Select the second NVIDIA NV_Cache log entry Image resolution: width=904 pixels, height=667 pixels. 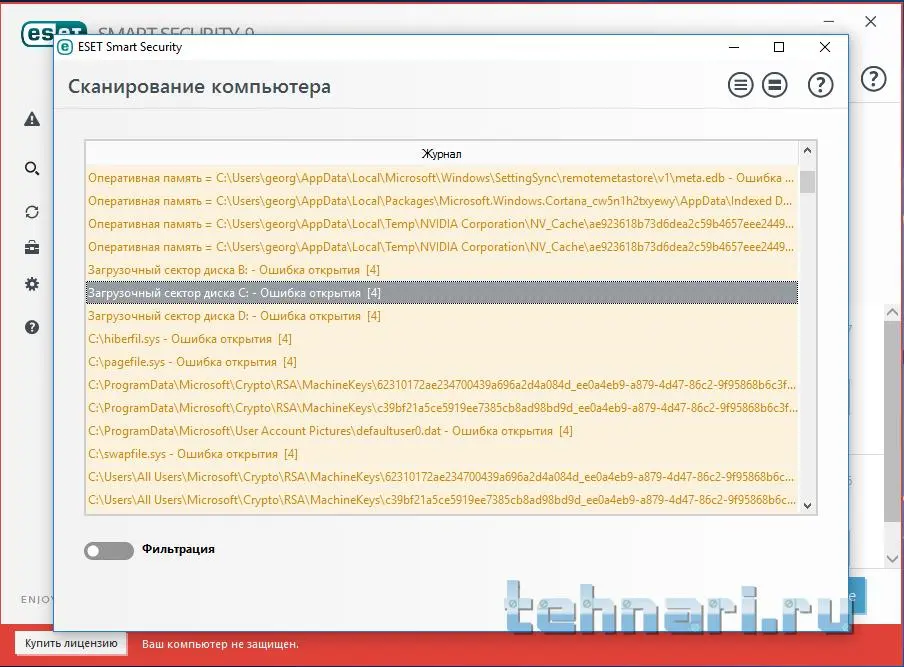pyautogui.click(x=442, y=247)
